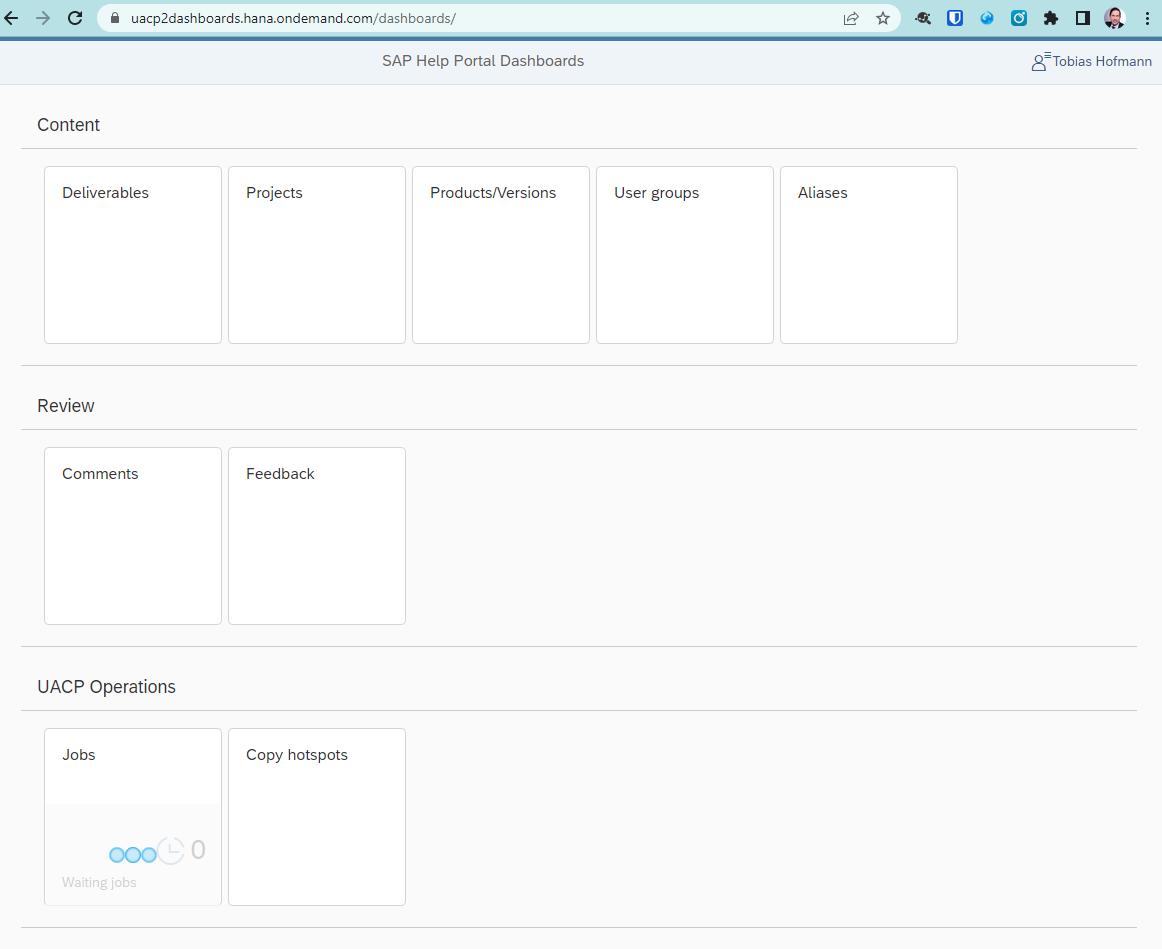Open the Bitwarden shield extension
Viewport: 1162px width, 949px height.
tap(954, 18)
